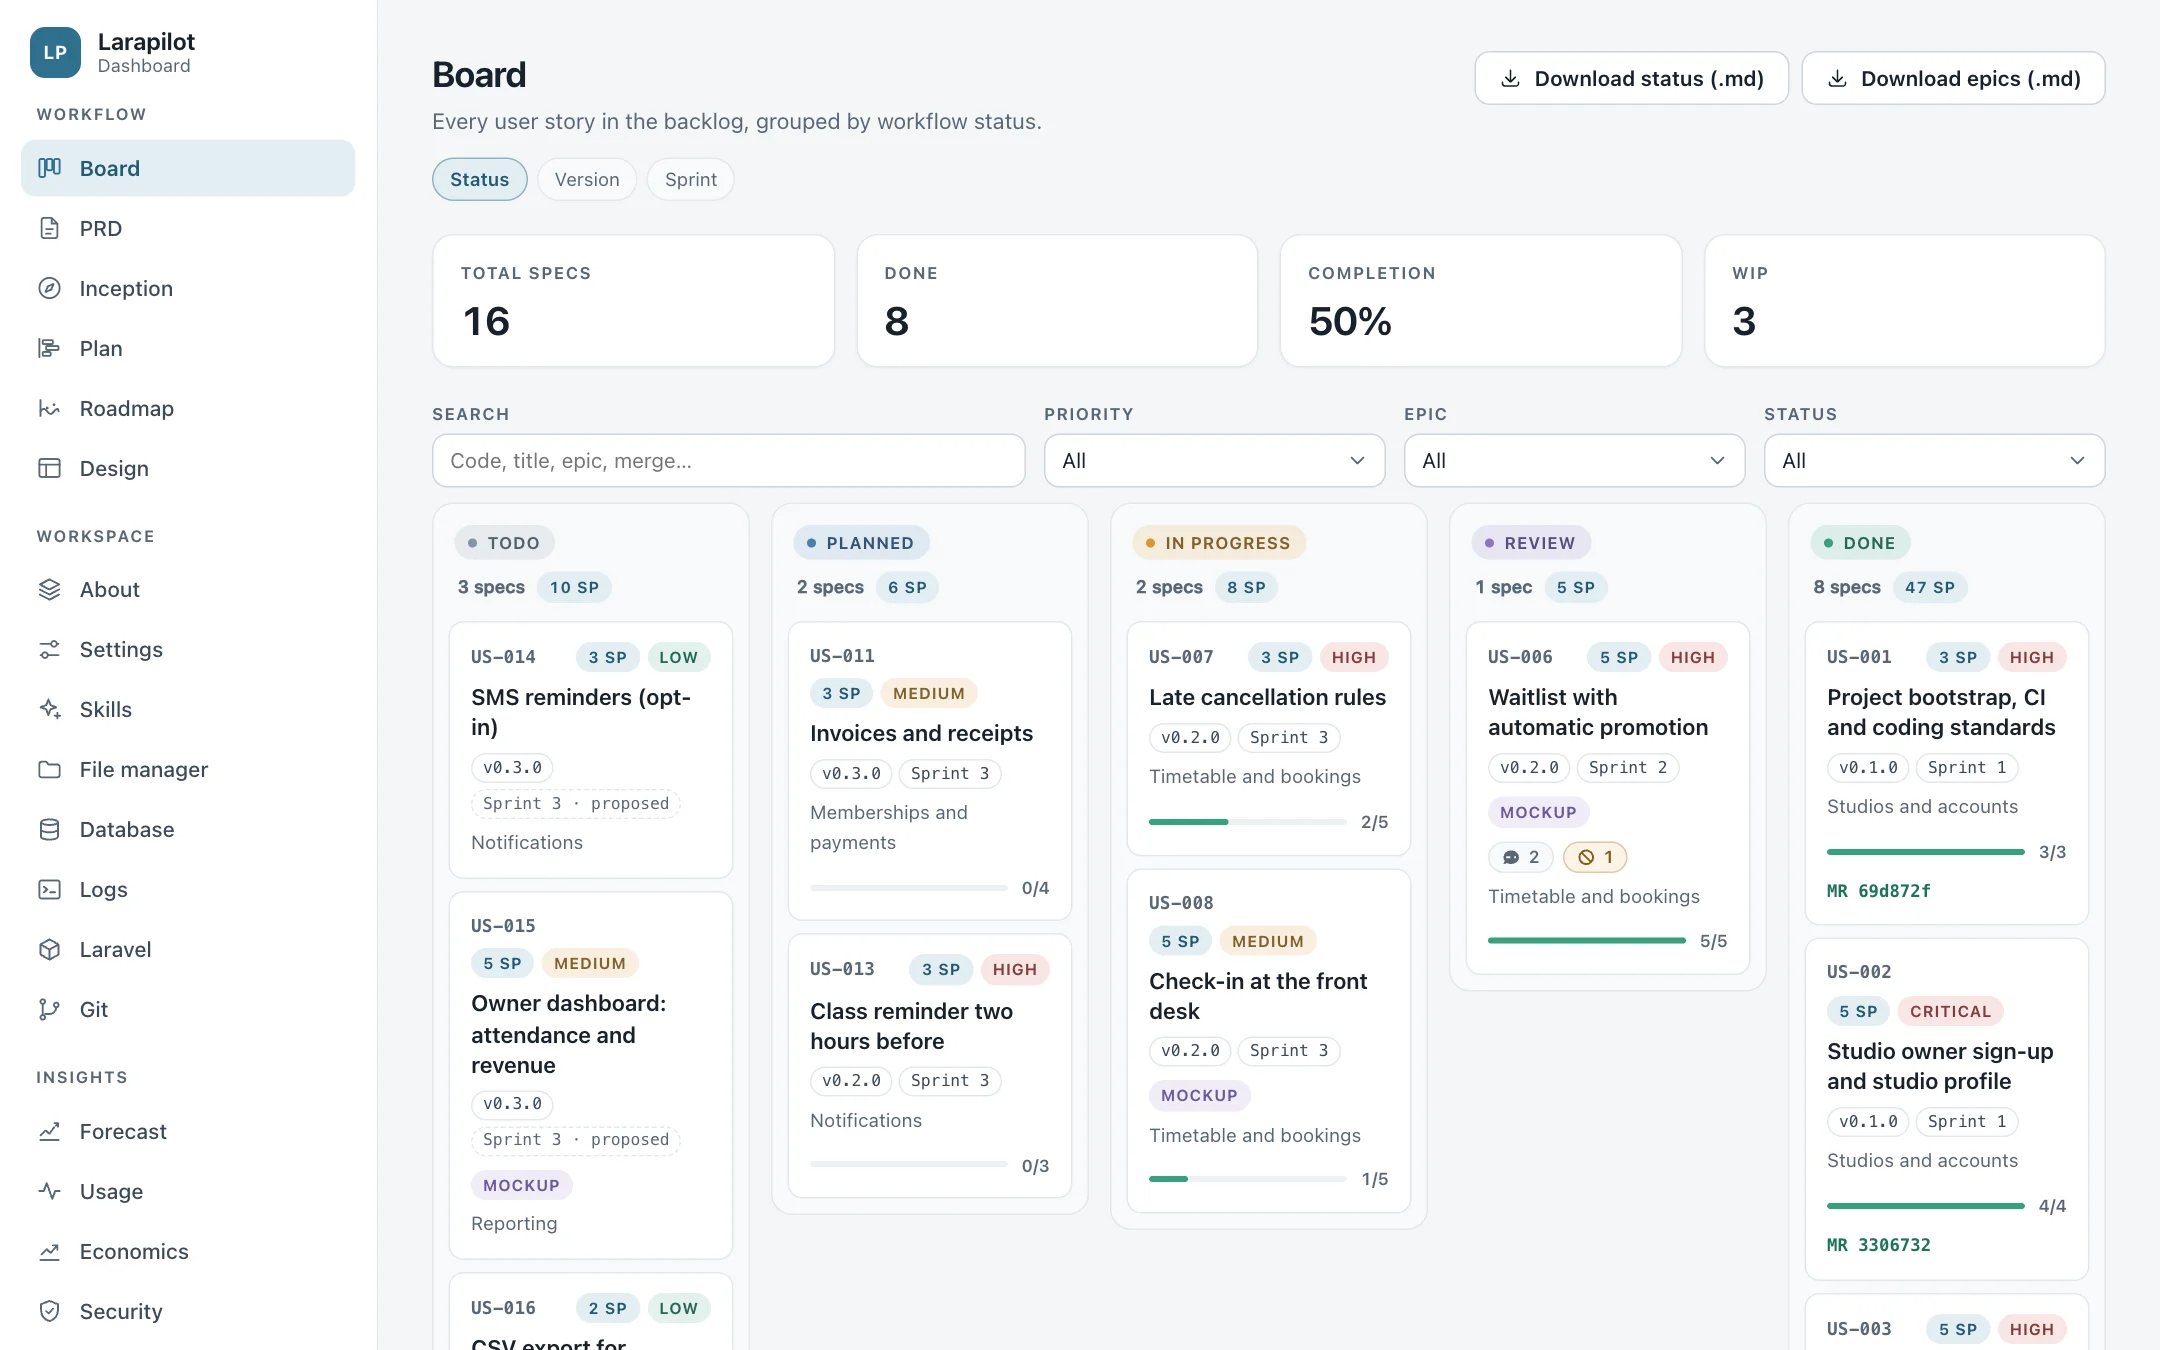The width and height of the screenshot is (2160, 1350).
Task: Click the About layers icon
Action: pos(50,589)
